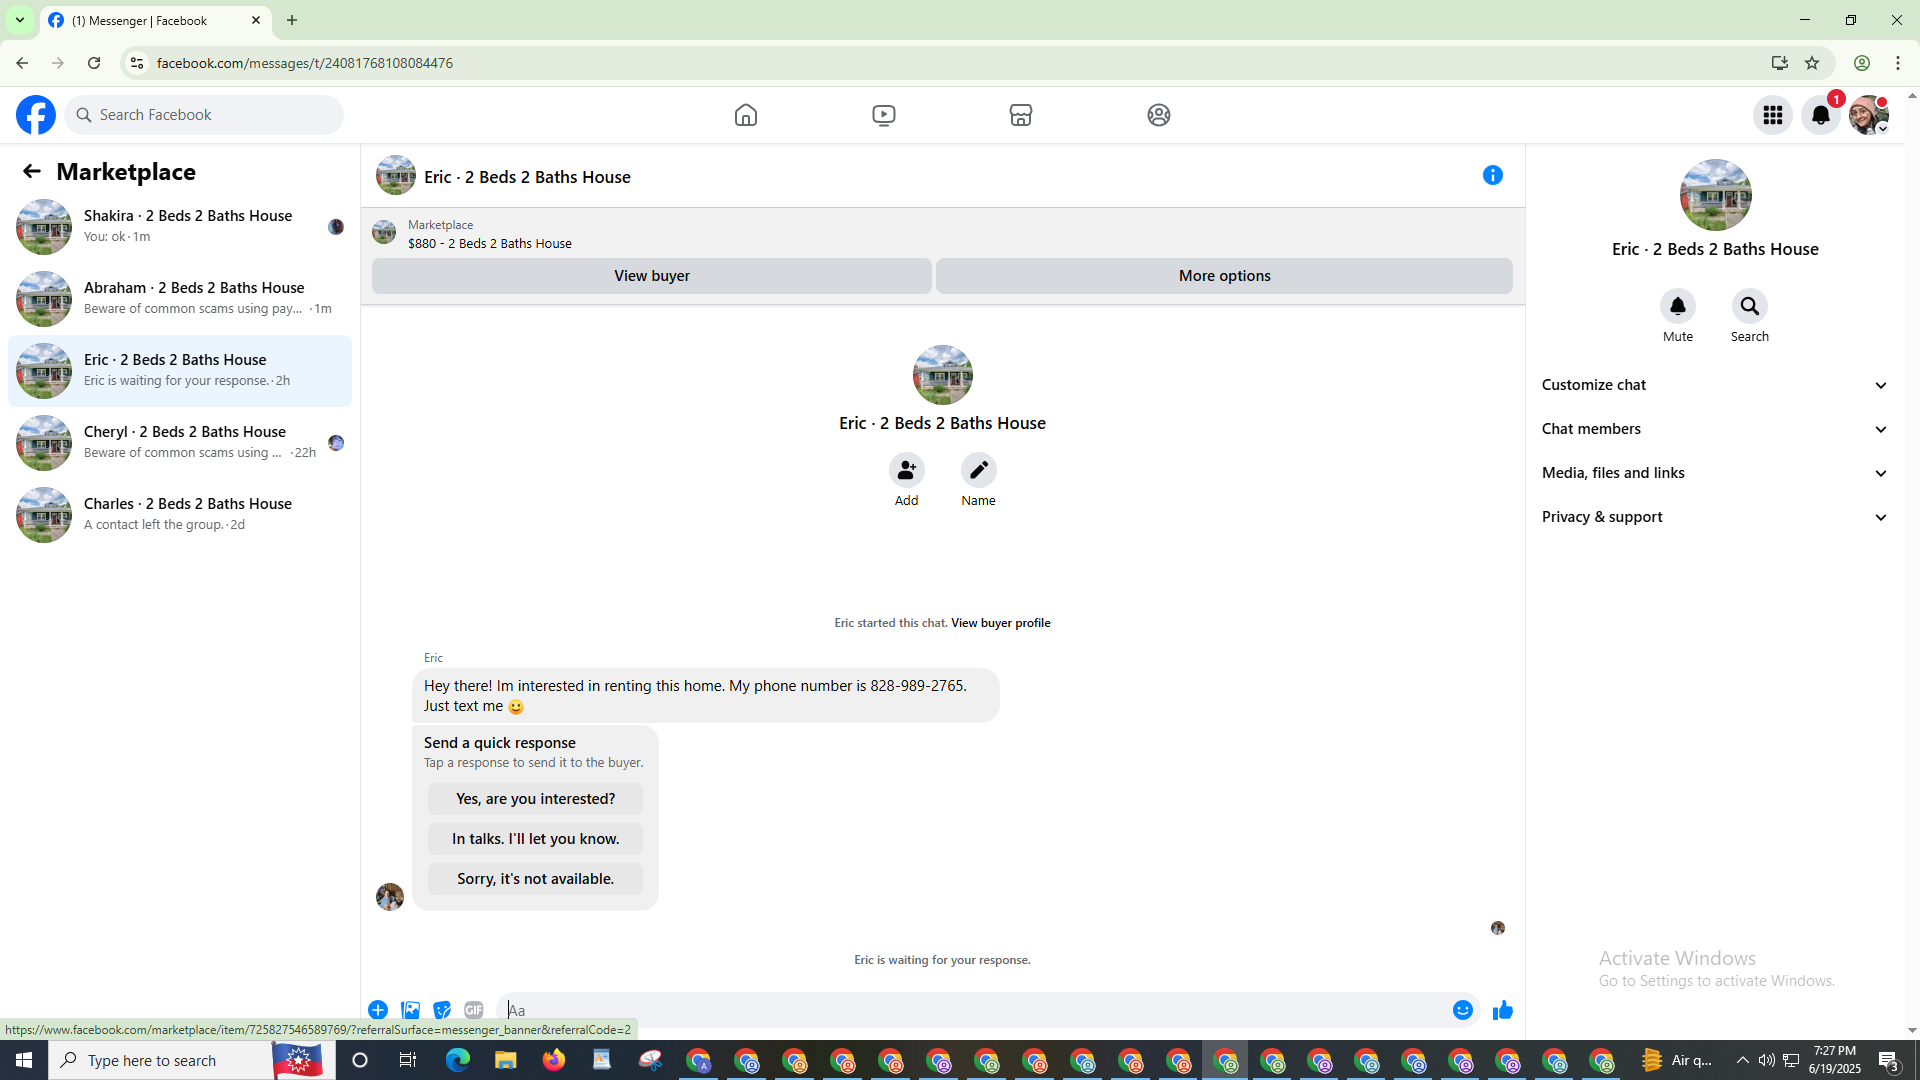Click the address bar URL
Image resolution: width=1920 pixels, height=1080 pixels.
[x=305, y=63]
